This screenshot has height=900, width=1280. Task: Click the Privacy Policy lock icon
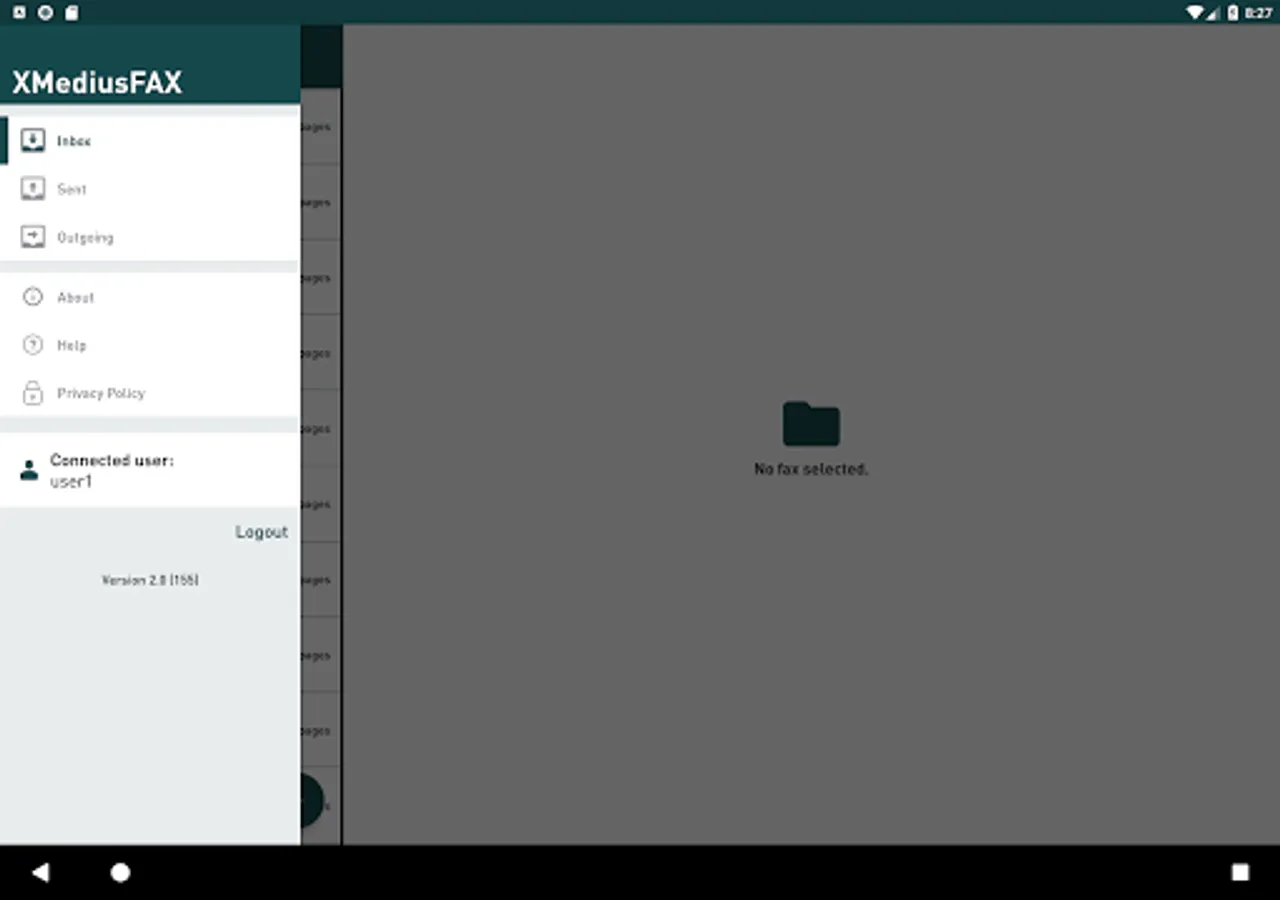33,393
